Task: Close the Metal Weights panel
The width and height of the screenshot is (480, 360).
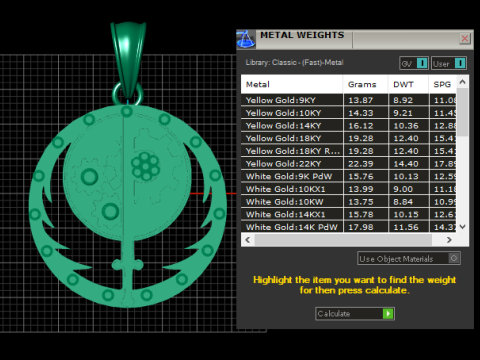Action: click(x=465, y=38)
